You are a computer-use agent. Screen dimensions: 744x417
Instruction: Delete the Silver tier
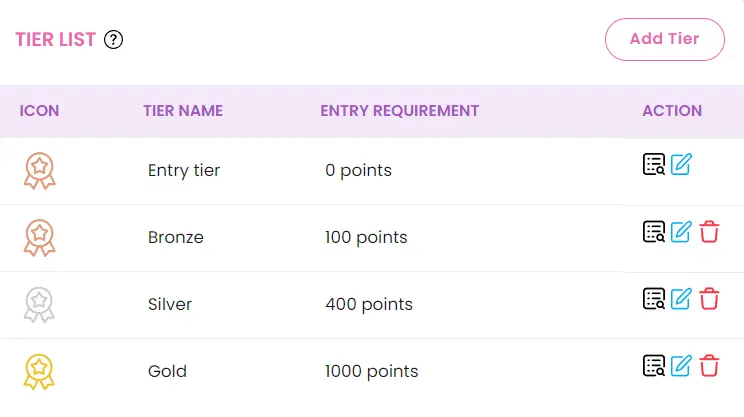tap(709, 298)
